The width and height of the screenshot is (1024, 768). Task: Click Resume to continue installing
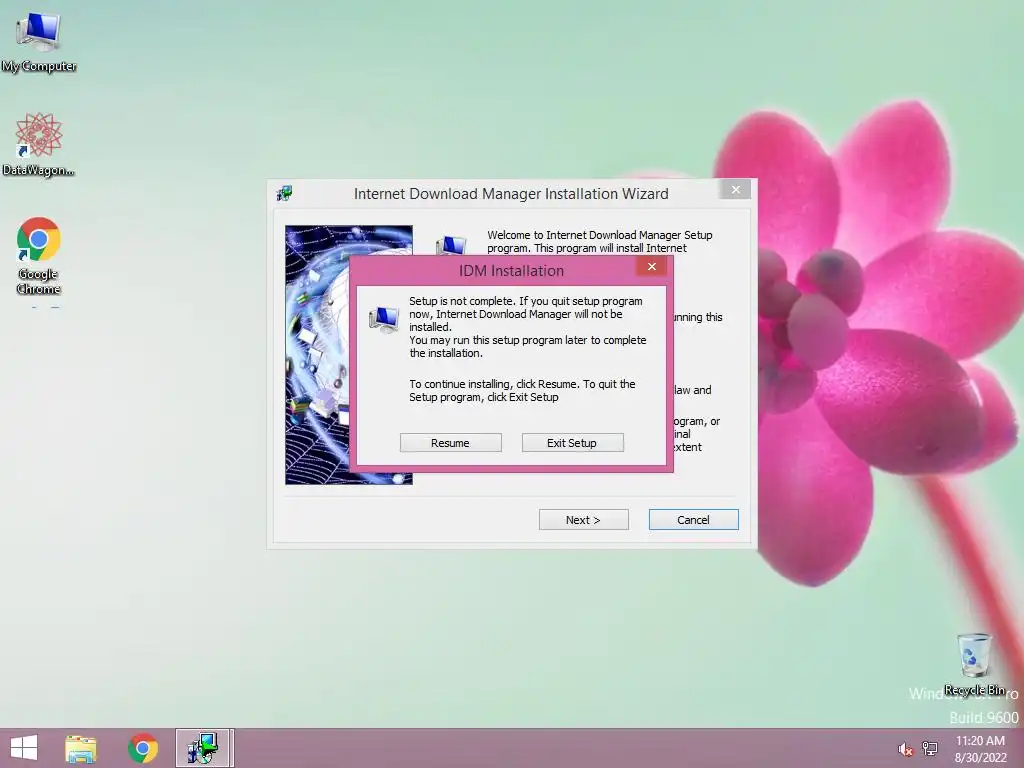(x=451, y=443)
